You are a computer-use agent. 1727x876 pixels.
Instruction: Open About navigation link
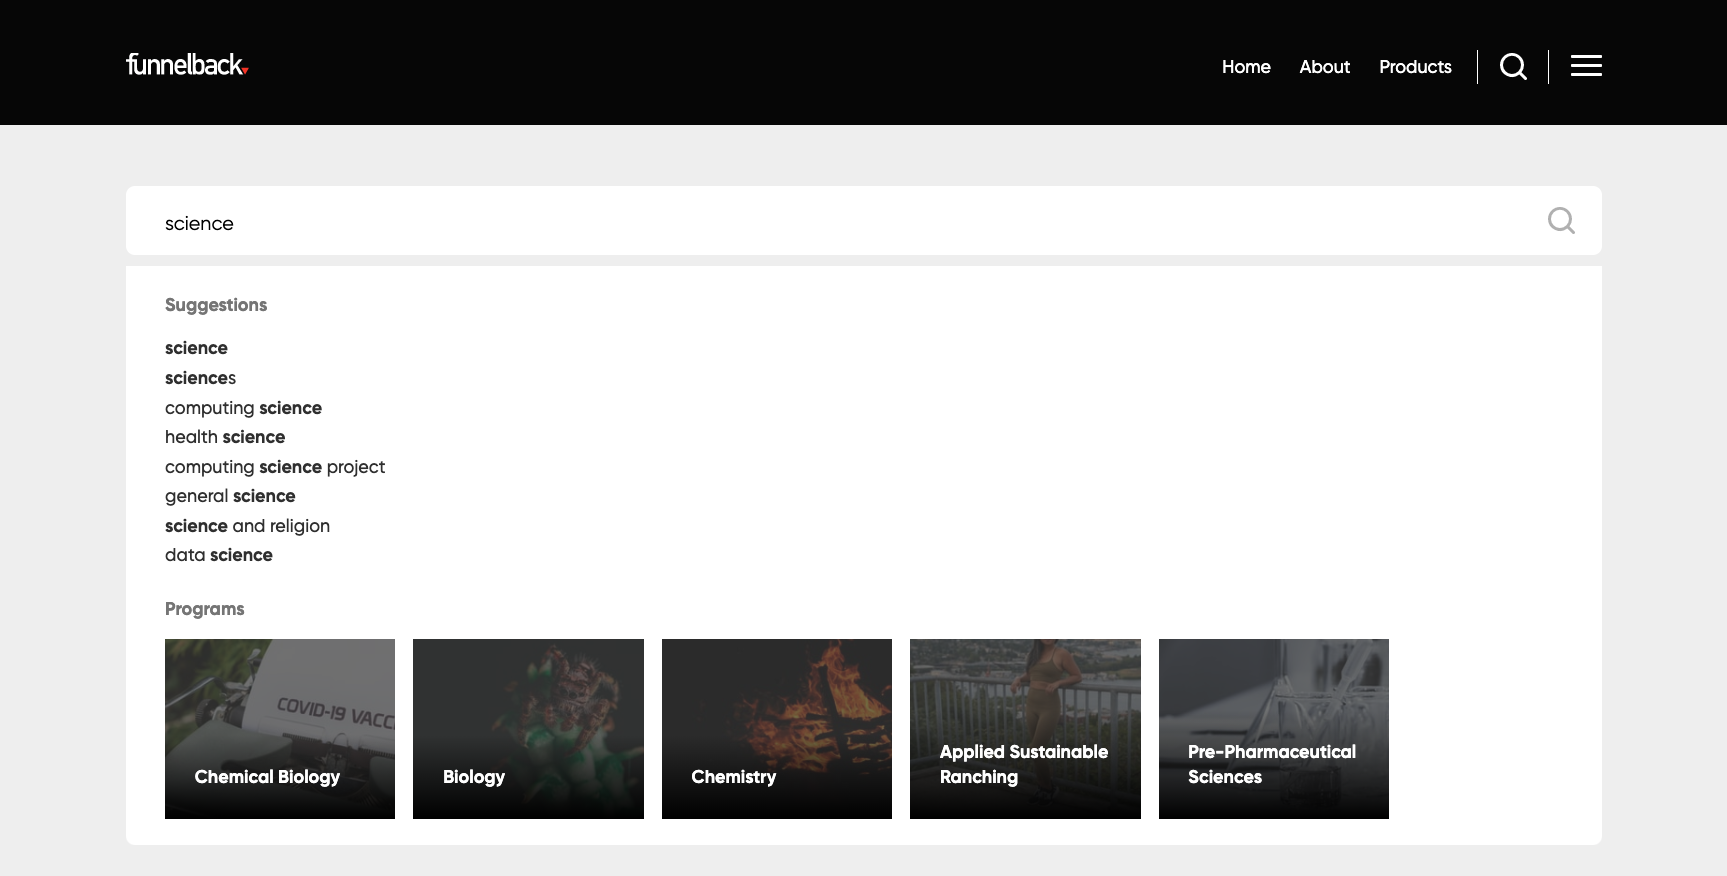coord(1324,67)
